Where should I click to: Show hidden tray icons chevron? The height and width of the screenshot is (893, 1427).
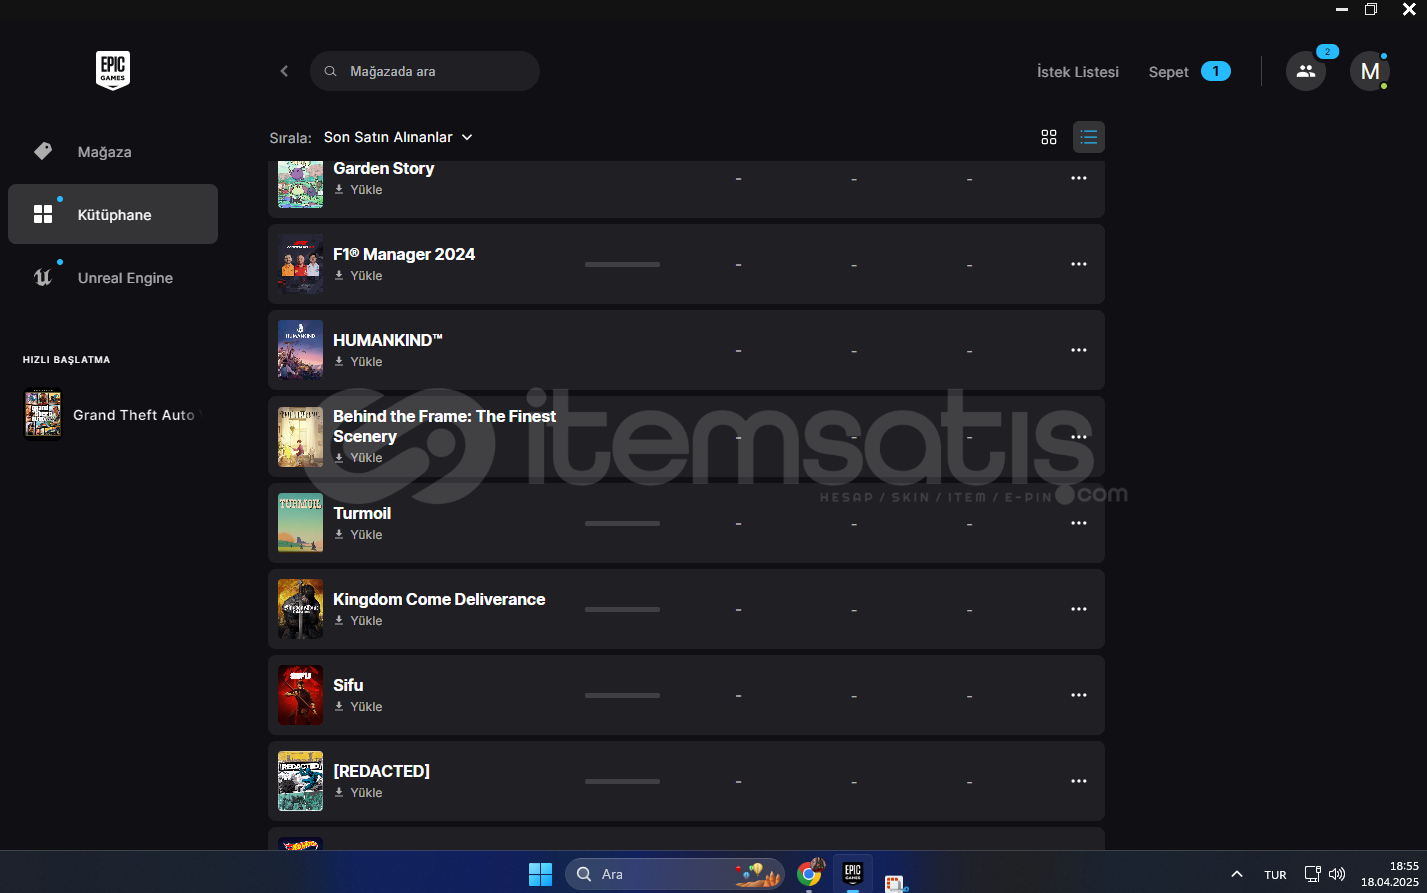[1237, 874]
